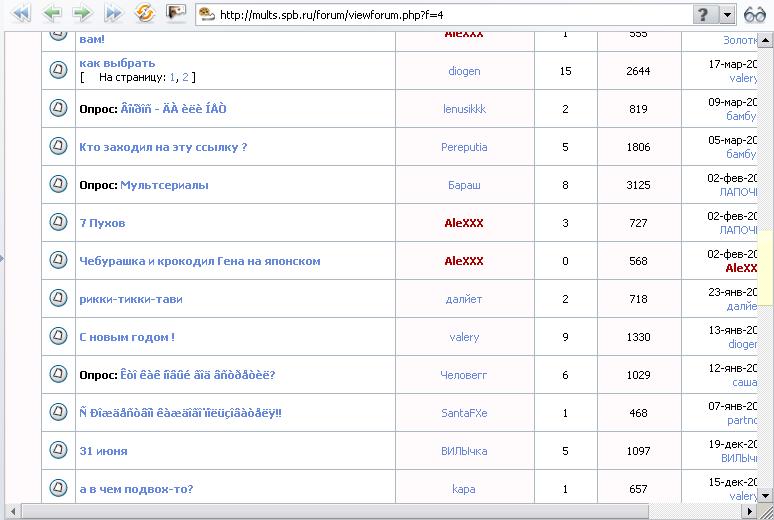
Task: Open 'Чебурашка и крокодил Гена на японском' topic
Action: [x=200, y=261]
